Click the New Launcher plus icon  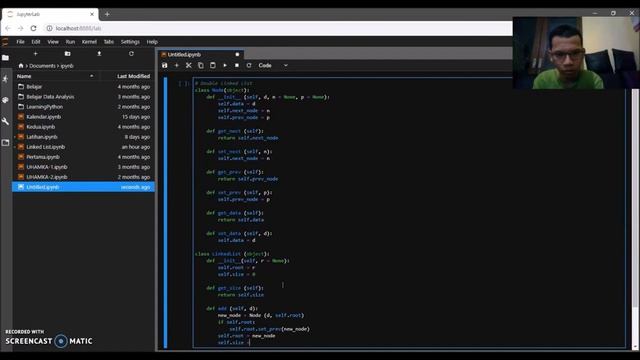[36, 53]
